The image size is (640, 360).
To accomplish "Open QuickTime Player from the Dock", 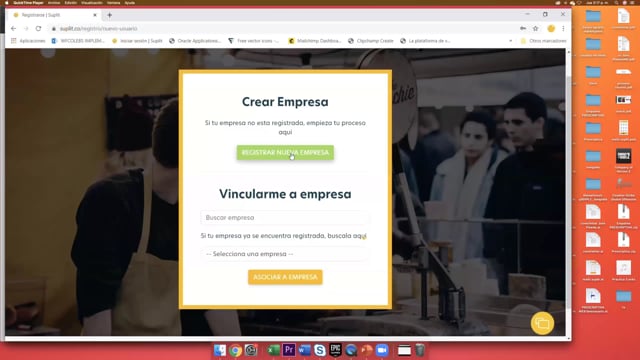I will 351,350.
